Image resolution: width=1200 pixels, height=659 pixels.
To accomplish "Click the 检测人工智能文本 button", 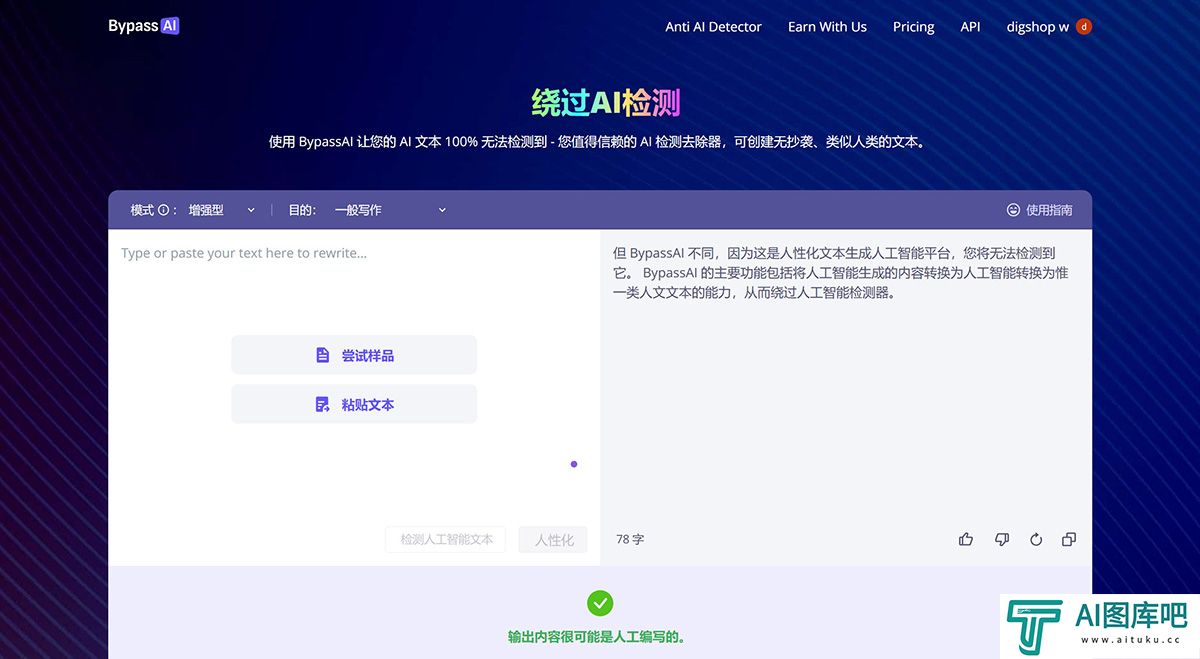I will coord(446,539).
